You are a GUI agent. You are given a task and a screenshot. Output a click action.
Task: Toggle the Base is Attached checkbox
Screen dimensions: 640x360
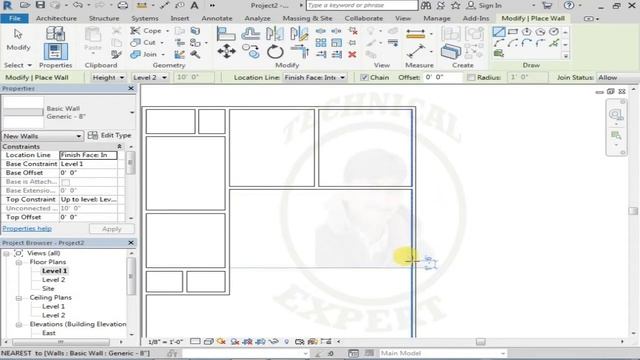66,182
